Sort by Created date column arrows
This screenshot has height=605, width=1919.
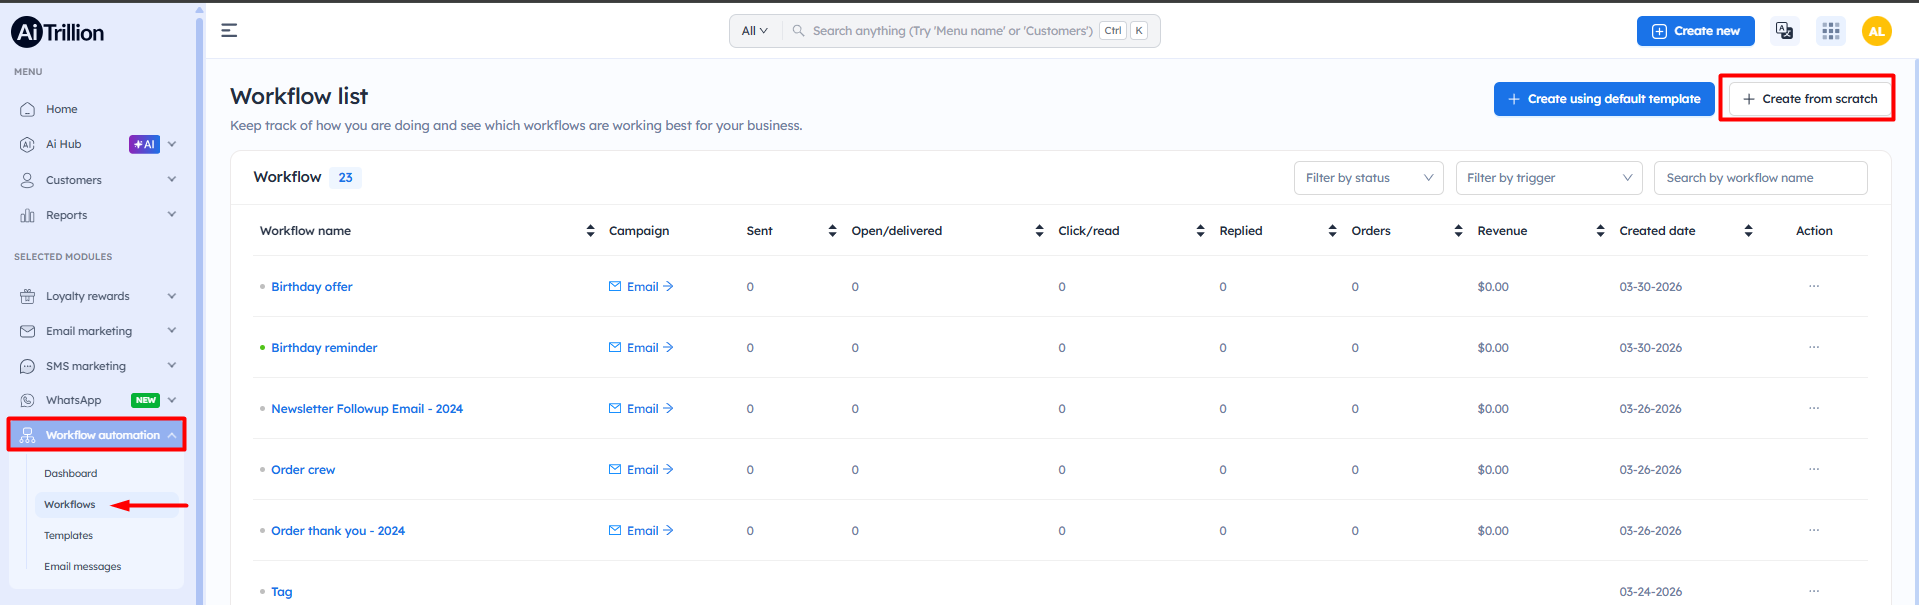tap(1748, 231)
